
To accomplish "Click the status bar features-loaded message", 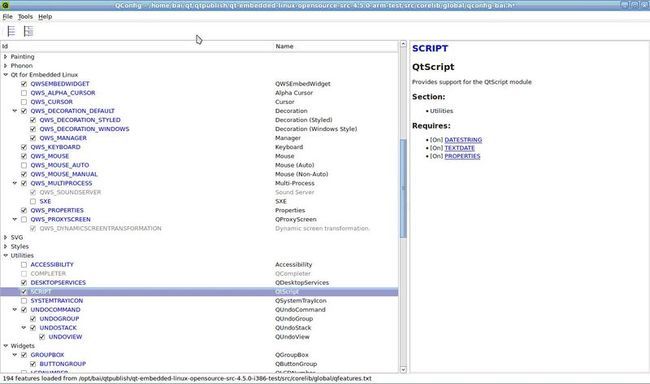I will coord(187,378).
